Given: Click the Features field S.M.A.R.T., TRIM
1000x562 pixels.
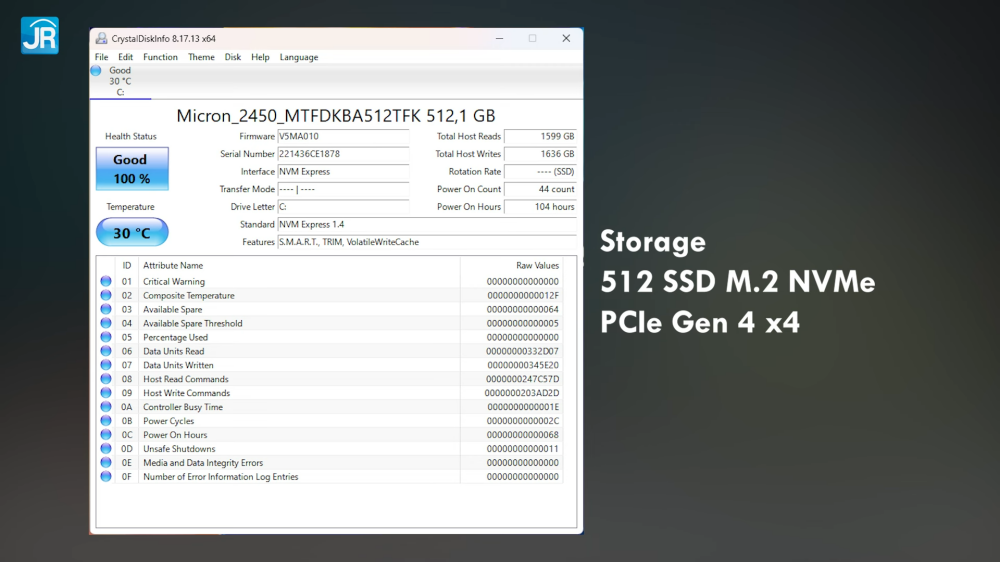Looking at the screenshot, I should 427,242.
